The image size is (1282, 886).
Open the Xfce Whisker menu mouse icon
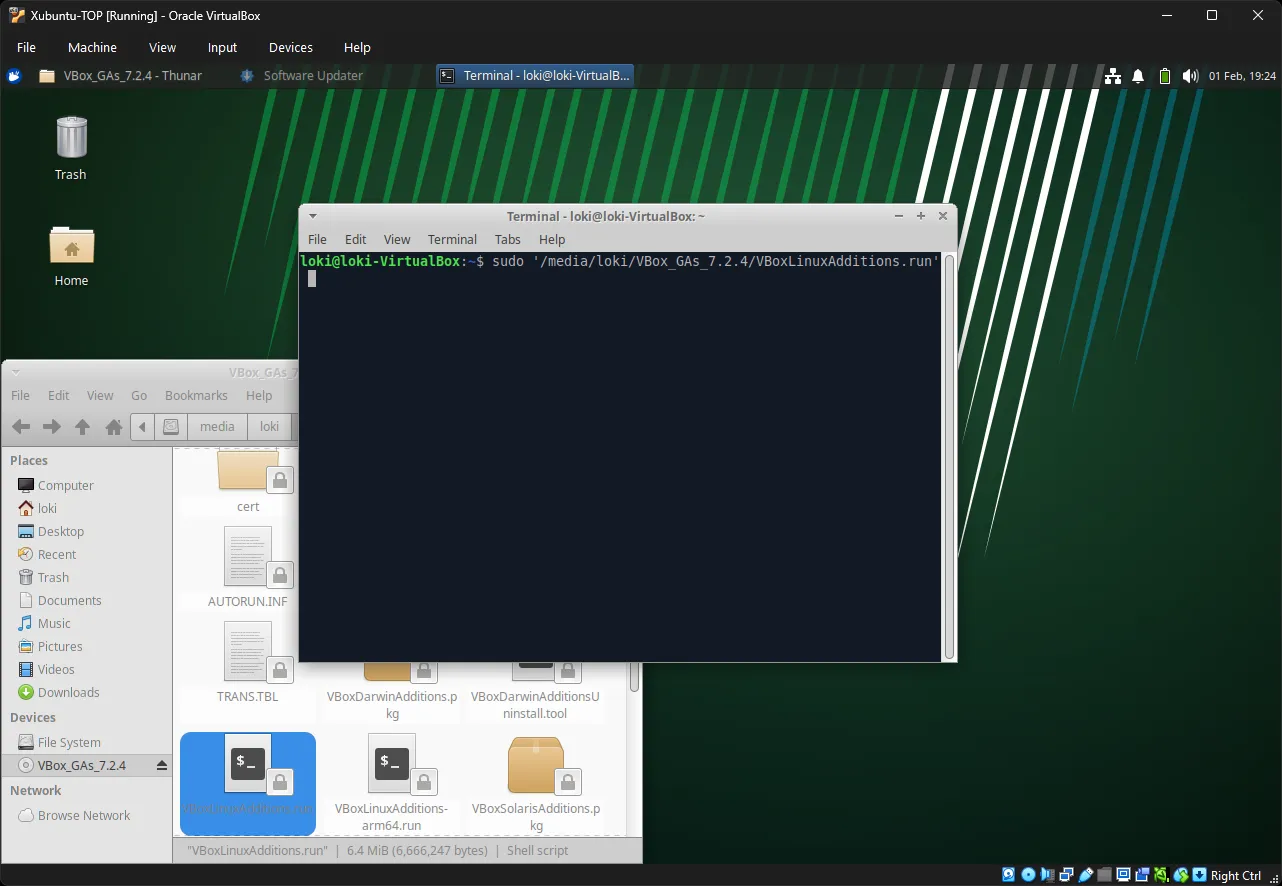pos(14,76)
